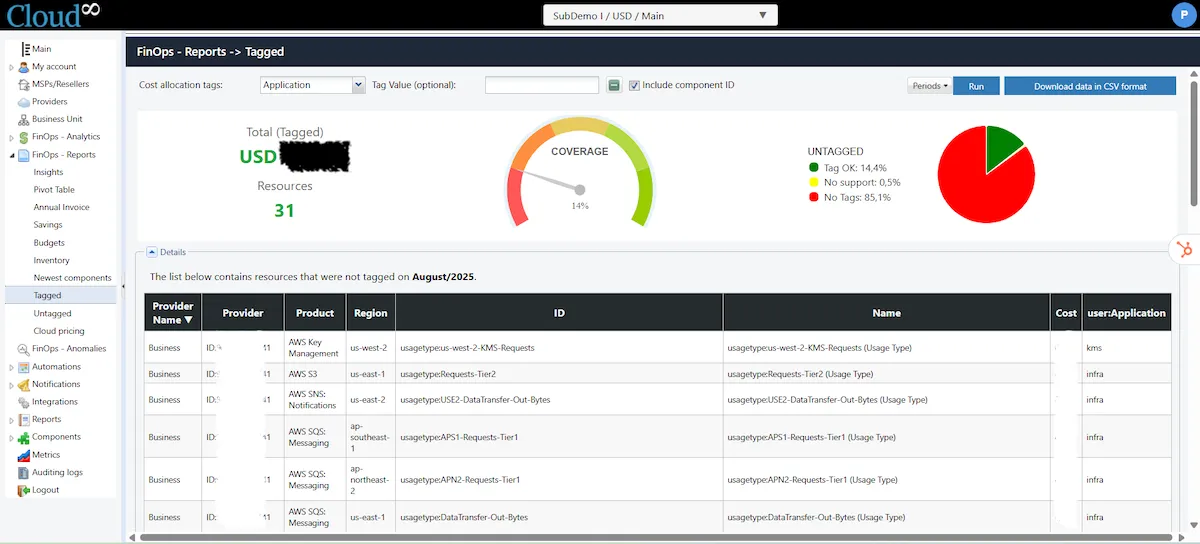The height and width of the screenshot is (544, 1200).
Task: Click the HubSpot chat widget icon
Action: pos(1184,250)
